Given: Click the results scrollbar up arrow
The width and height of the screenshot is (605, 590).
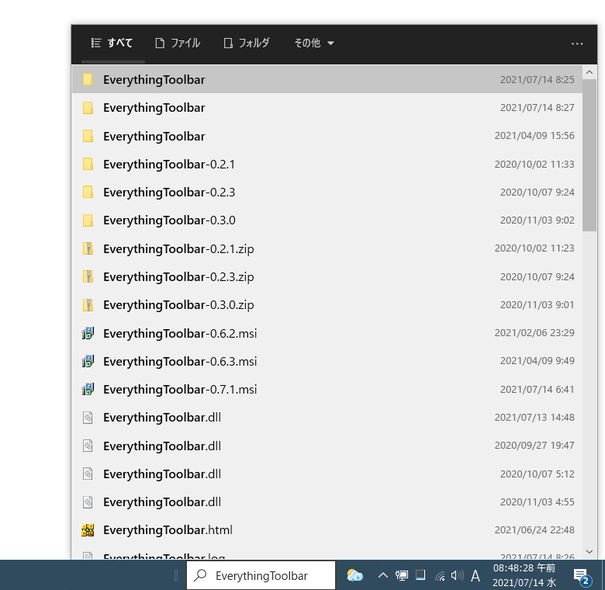Looking at the screenshot, I should (589, 73).
